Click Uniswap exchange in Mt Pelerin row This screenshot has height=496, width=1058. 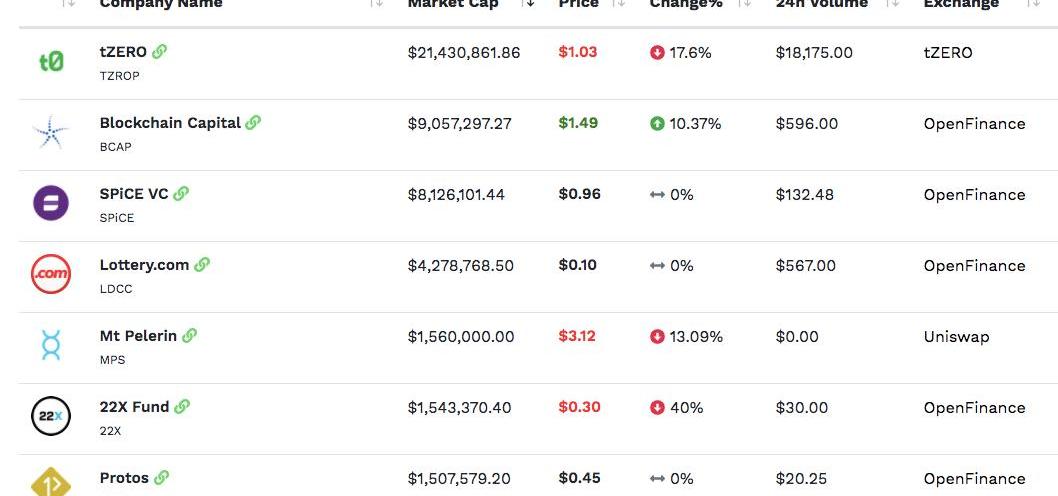pos(956,337)
